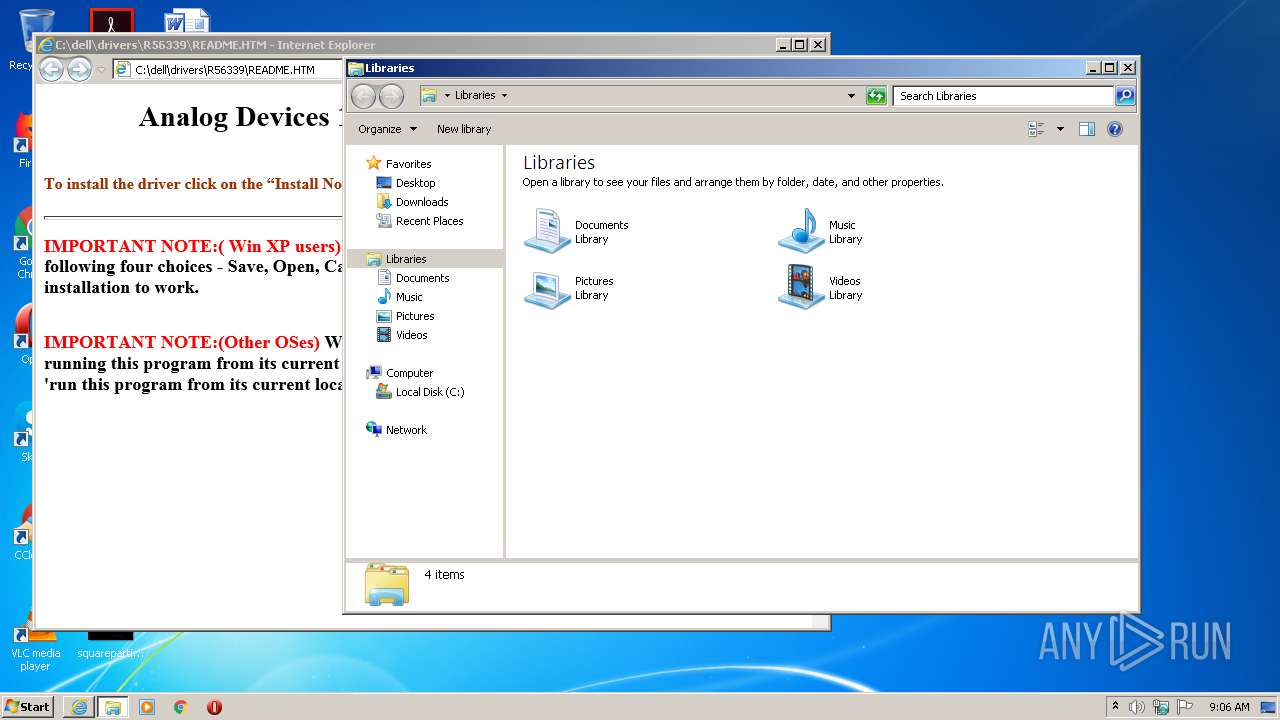Open the Start menu
The width and height of the screenshot is (1280, 720).
pos(27,706)
